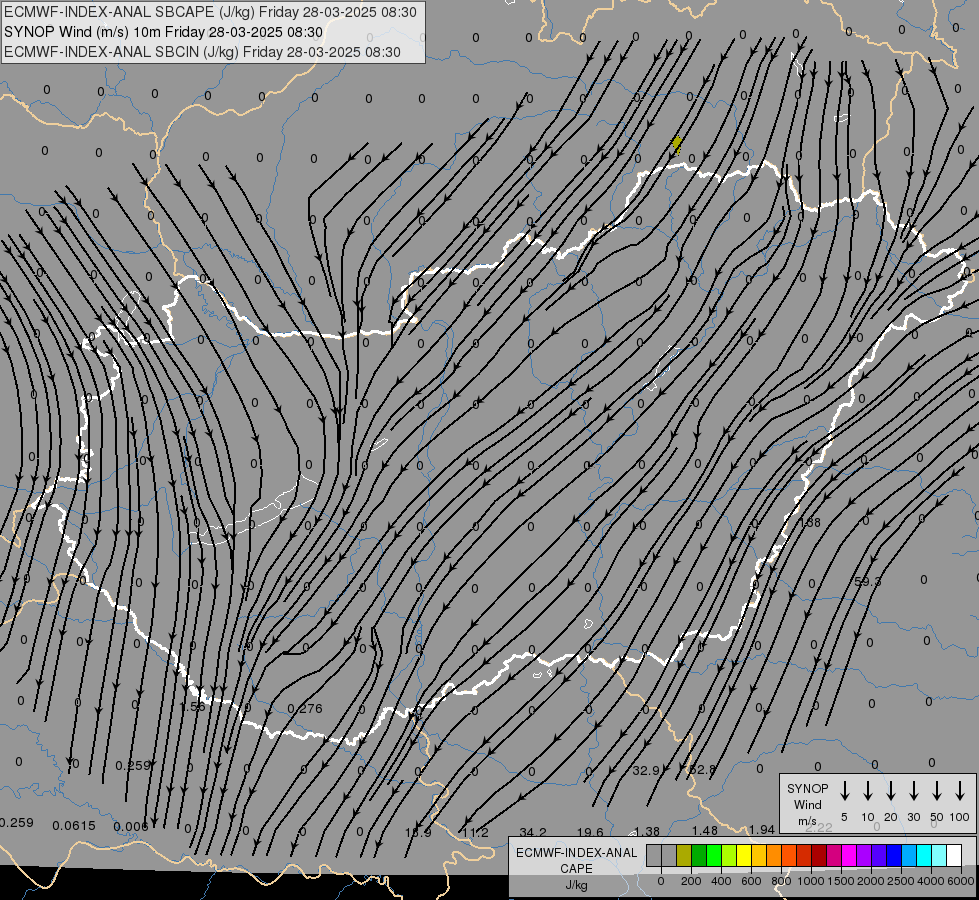Click the 20 m/s wind arrow symbol
This screenshot has height=900, width=979.
[x=891, y=791]
